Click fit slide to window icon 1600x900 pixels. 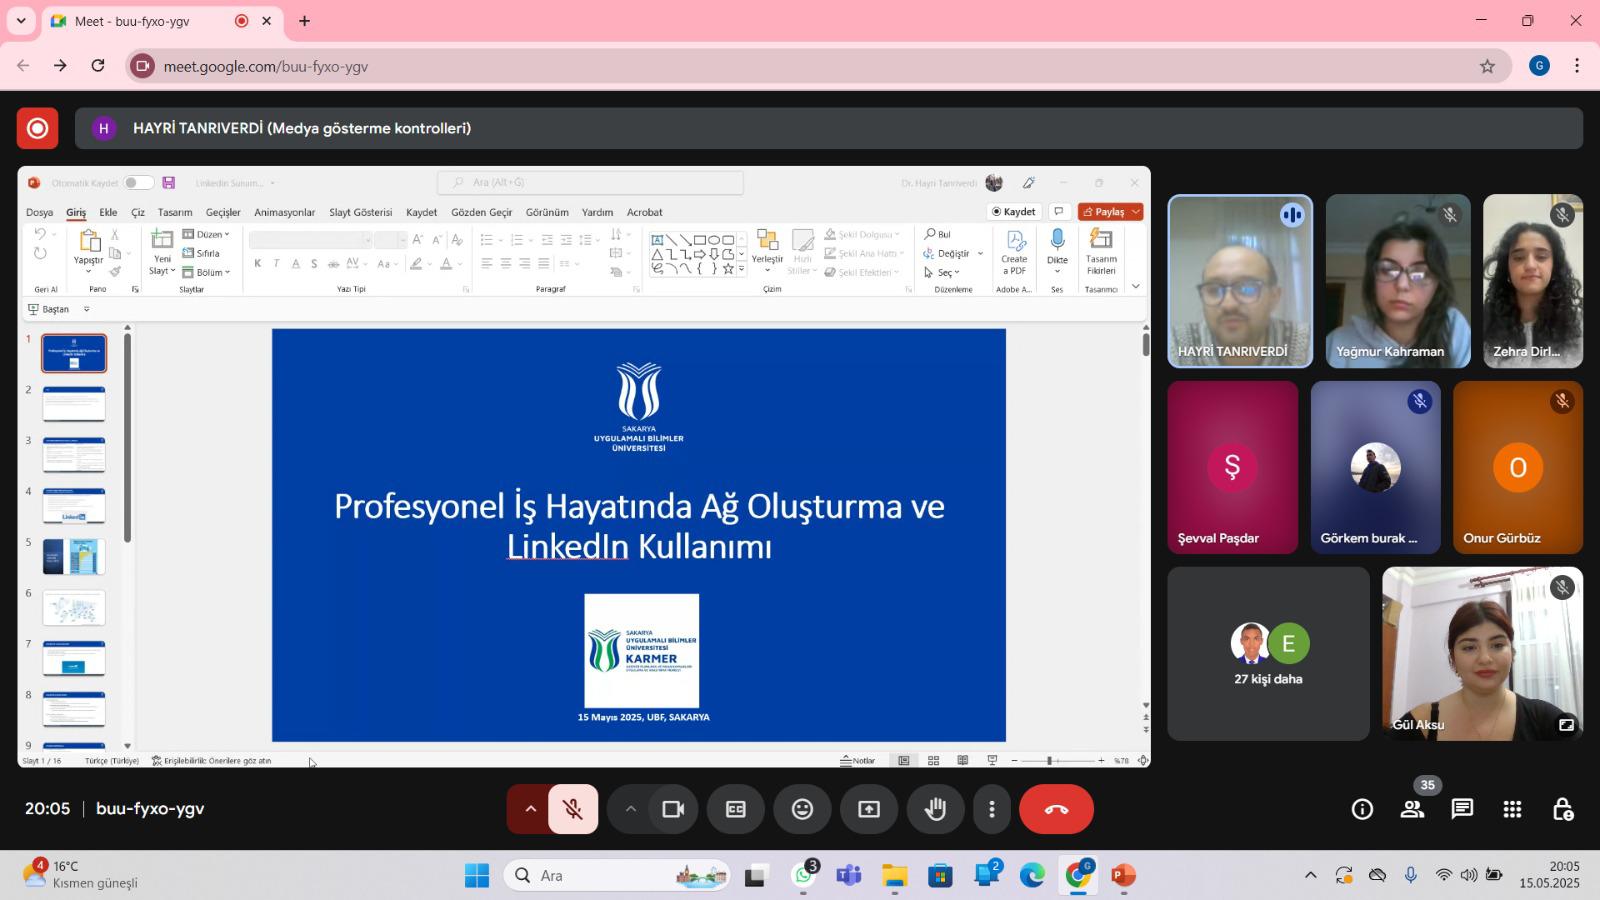point(1143,760)
